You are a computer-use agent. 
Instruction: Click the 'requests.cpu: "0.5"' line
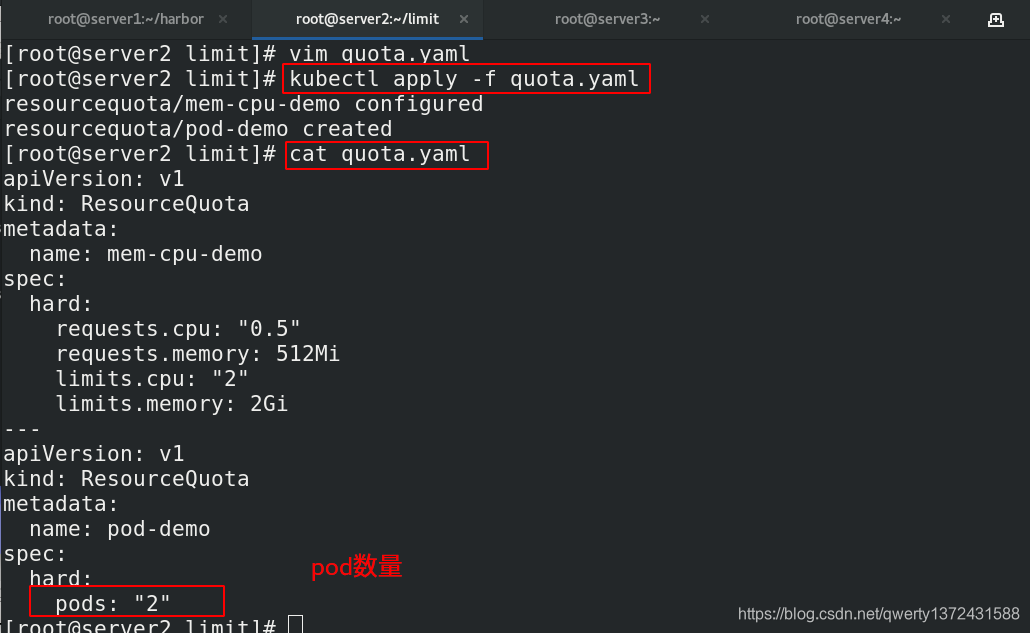coord(178,329)
